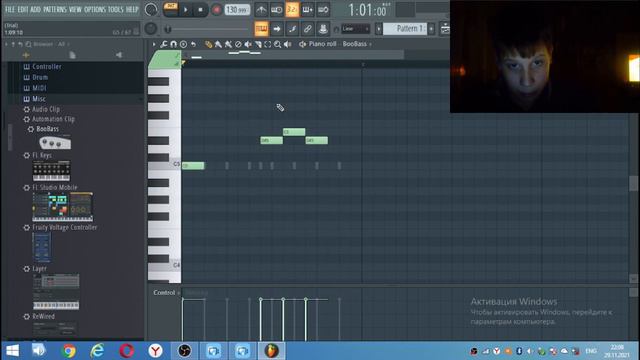This screenshot has width=640, height=360.
Task: Select the Delete tool in piano roll
Action: pyautogui.click(x=238, y=44)
